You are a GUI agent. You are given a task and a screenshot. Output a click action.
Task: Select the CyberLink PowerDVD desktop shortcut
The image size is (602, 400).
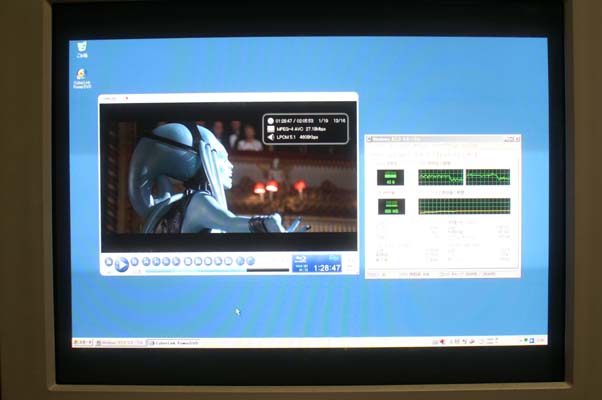(x=82, y=79)
